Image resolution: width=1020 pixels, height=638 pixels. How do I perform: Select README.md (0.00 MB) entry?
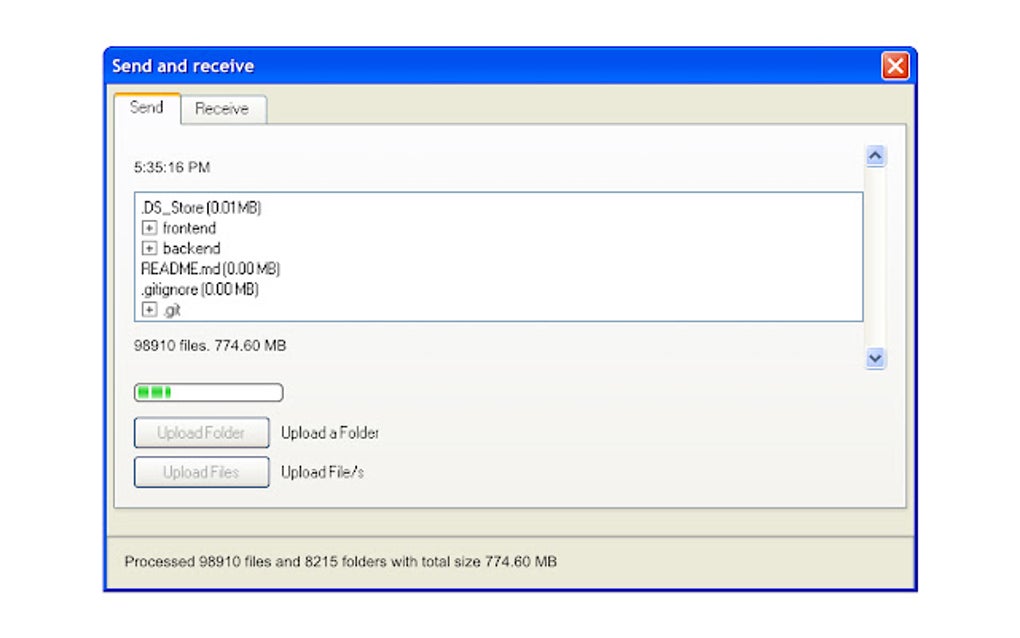click(x=210, y=269)
